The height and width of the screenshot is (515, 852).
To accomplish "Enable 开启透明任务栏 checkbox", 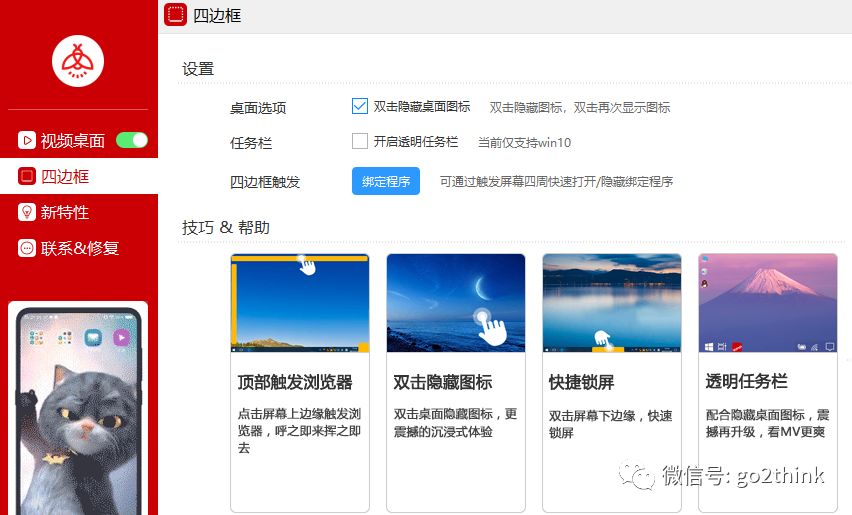I will 360,141.
